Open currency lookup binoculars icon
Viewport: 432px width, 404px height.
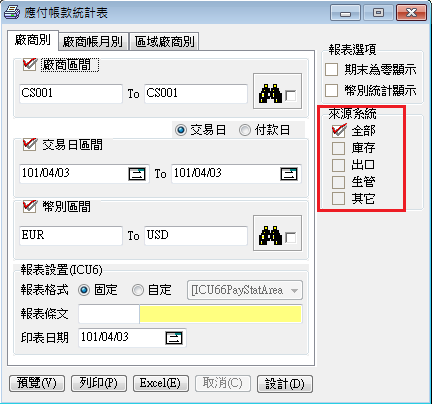coord(270,235)
